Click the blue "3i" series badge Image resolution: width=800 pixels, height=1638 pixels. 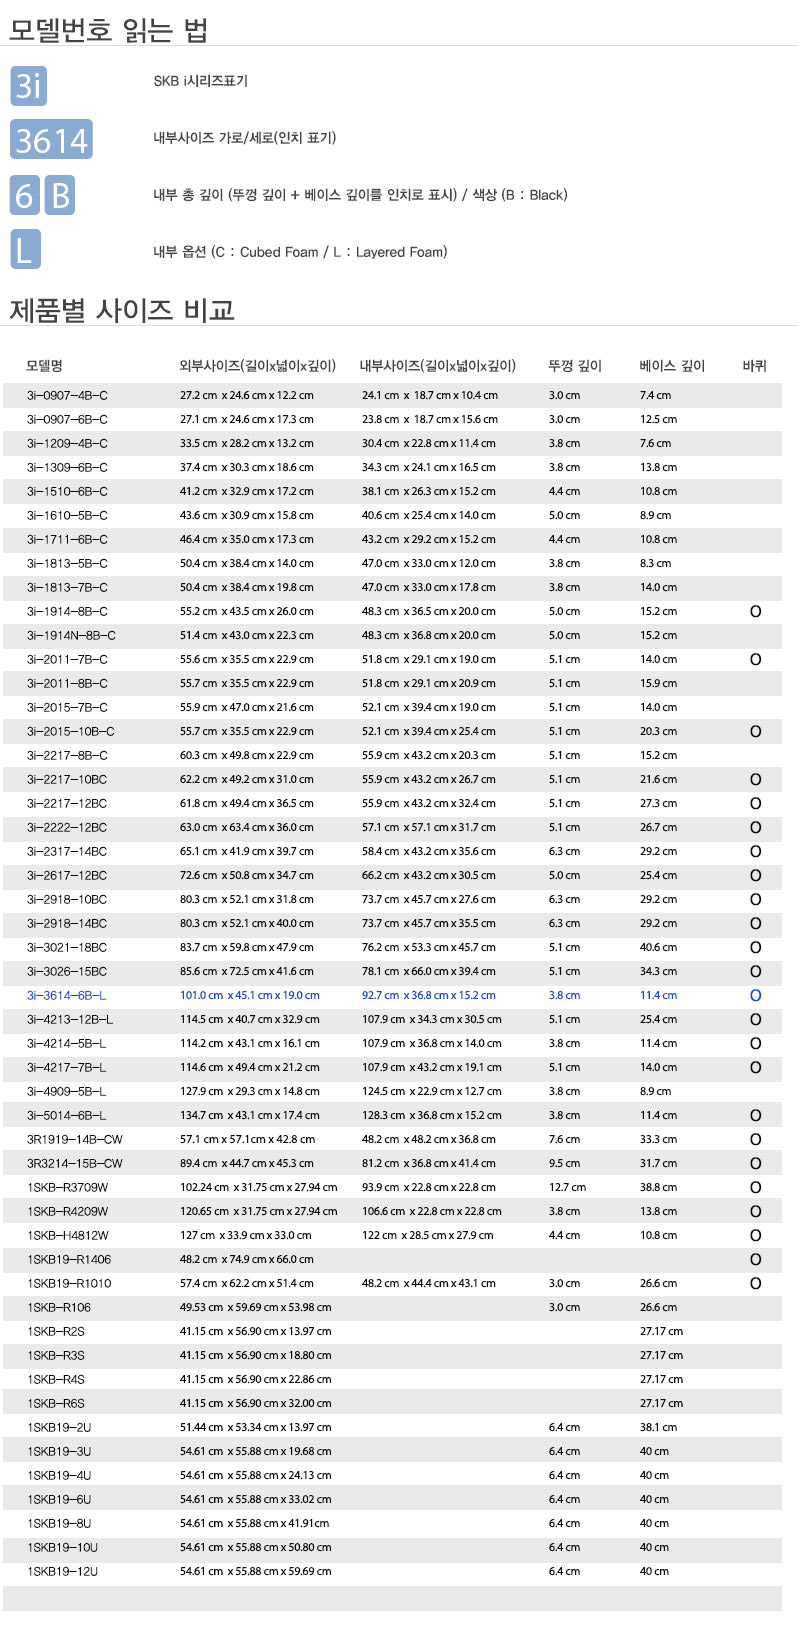tap(29, 86)
